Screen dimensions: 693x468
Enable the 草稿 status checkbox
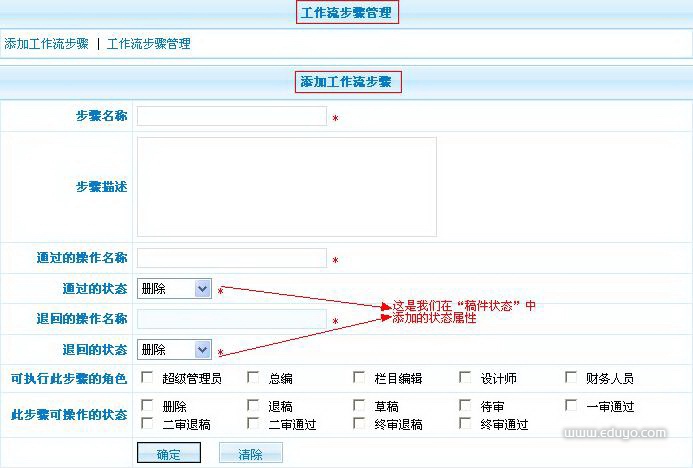point(359,406)
